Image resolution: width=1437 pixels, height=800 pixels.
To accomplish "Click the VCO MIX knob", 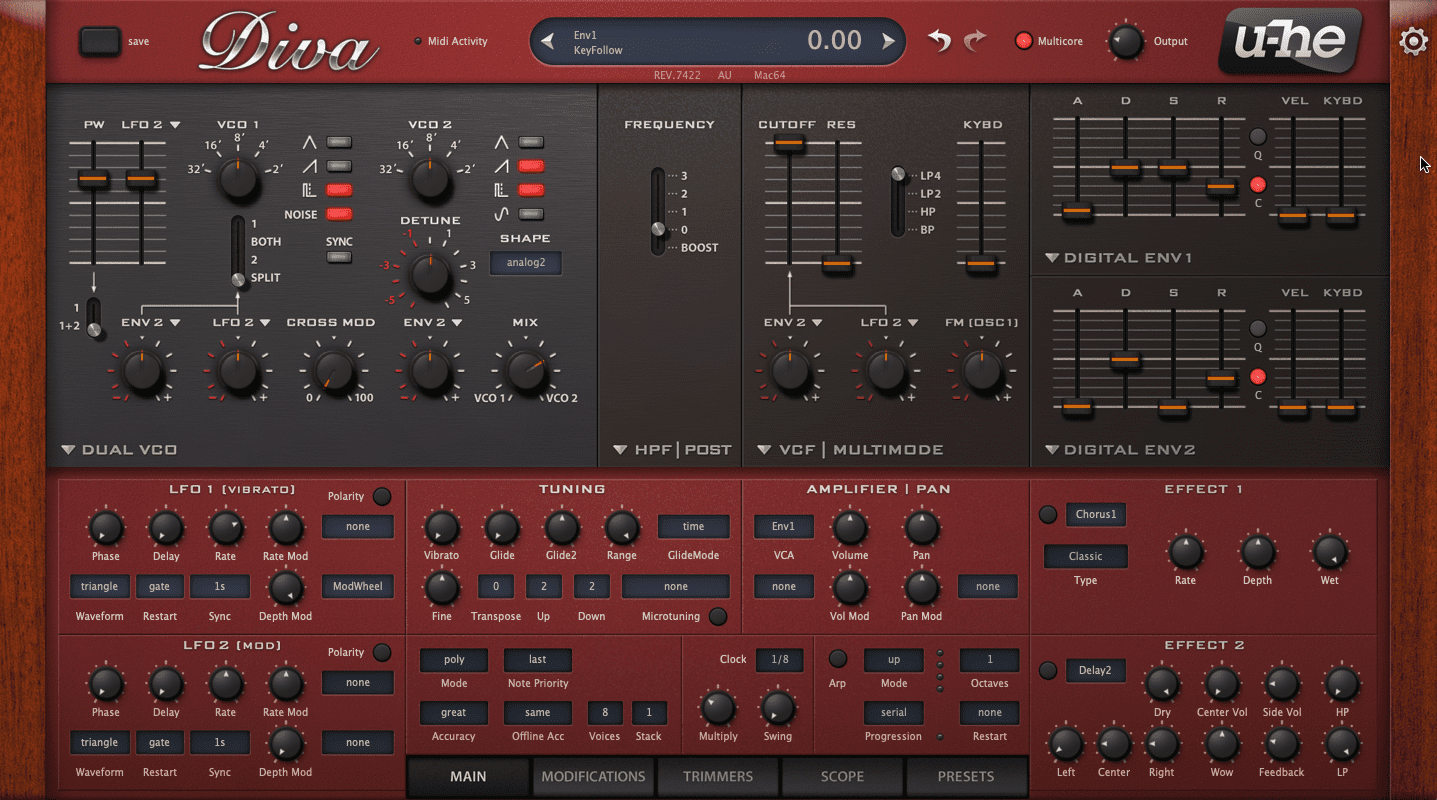I will [x=526, y=371].
